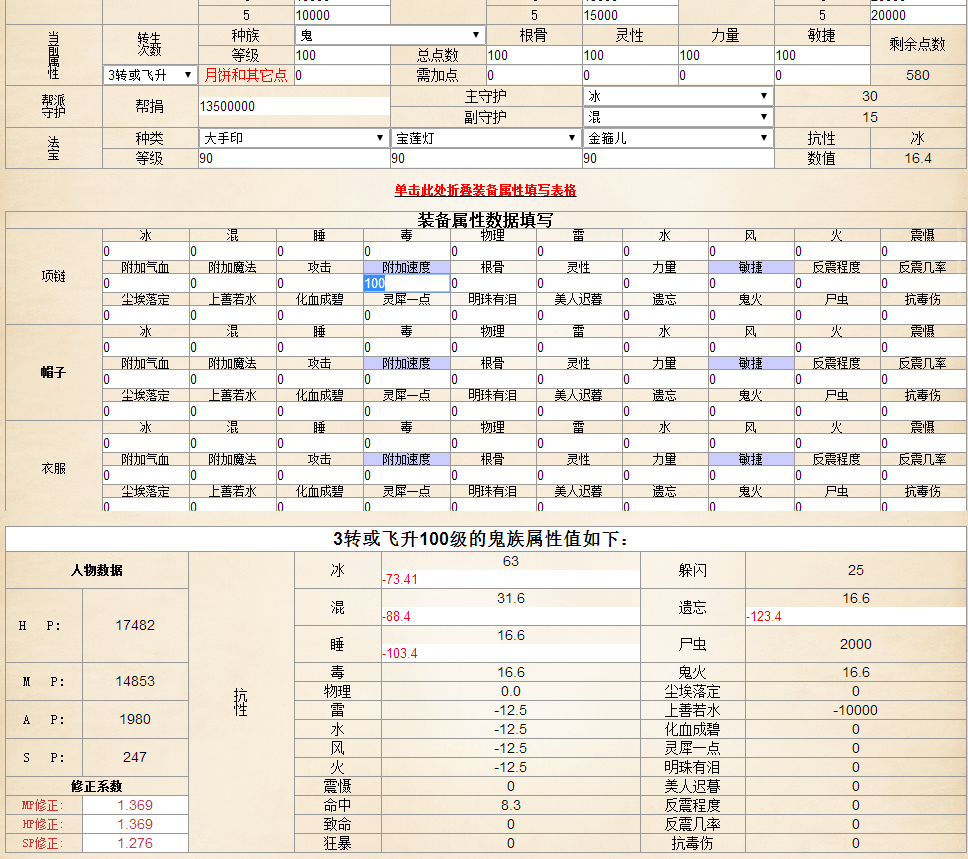Click the 敏捷 总点数 input field
This screenshot has width=968, height=859.
(x=821, y=55)
